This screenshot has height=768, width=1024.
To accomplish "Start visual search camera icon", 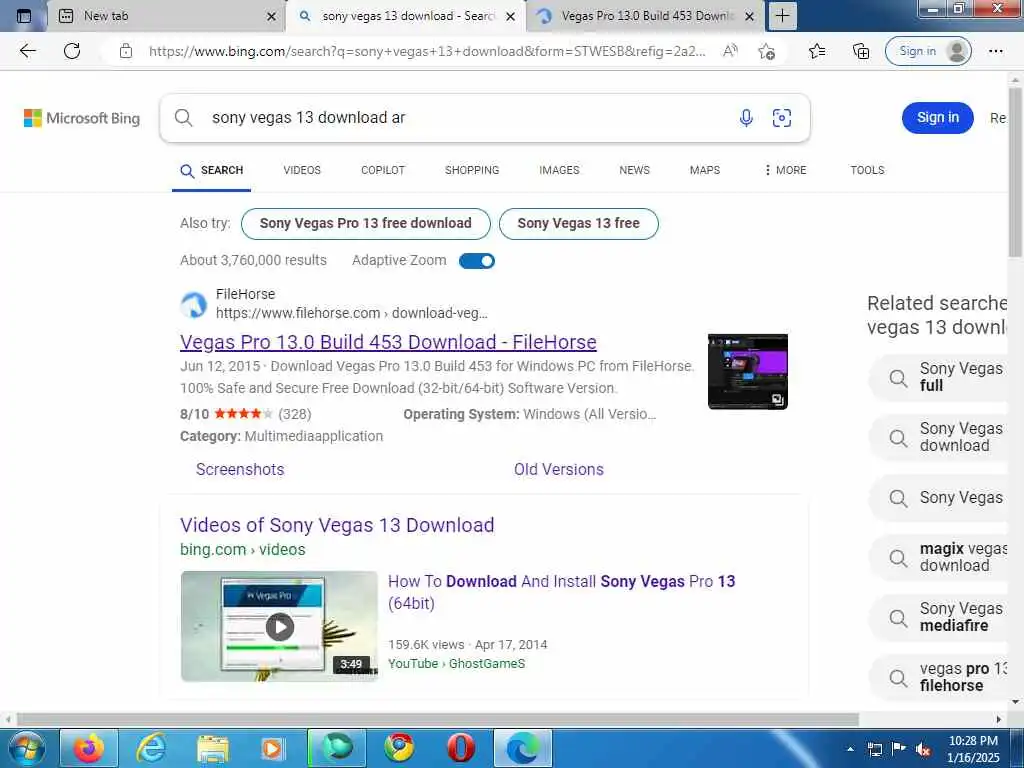I will pos(782,118).
